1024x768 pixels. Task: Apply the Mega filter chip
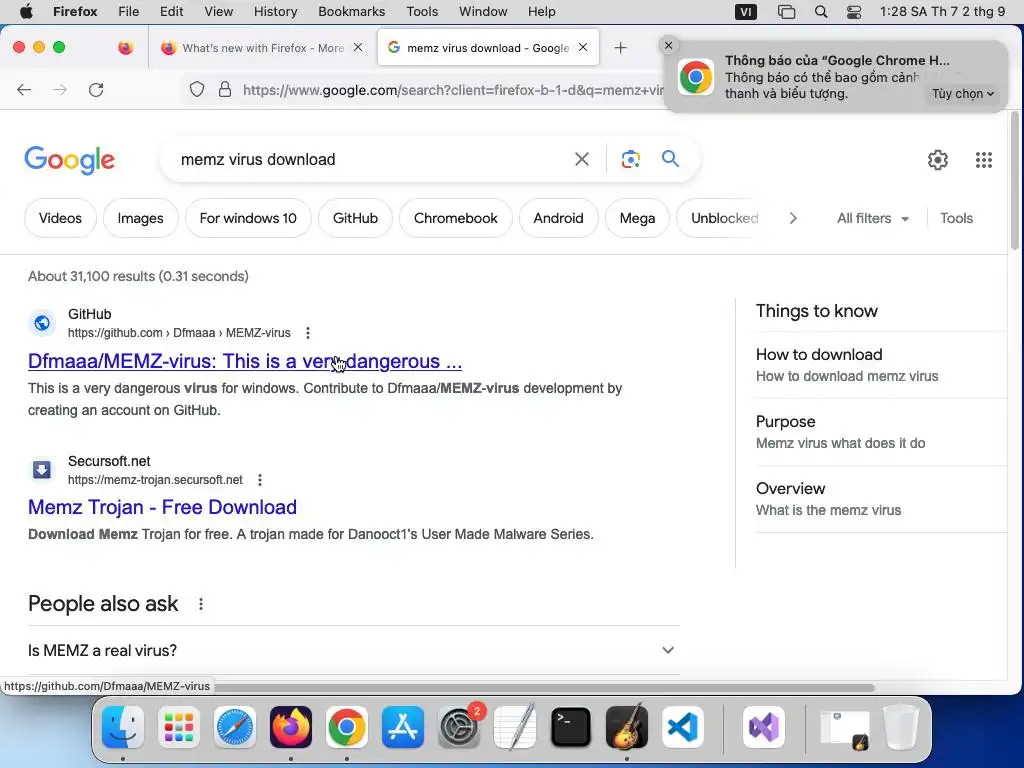pyautogui.click(x=637, y=218)
